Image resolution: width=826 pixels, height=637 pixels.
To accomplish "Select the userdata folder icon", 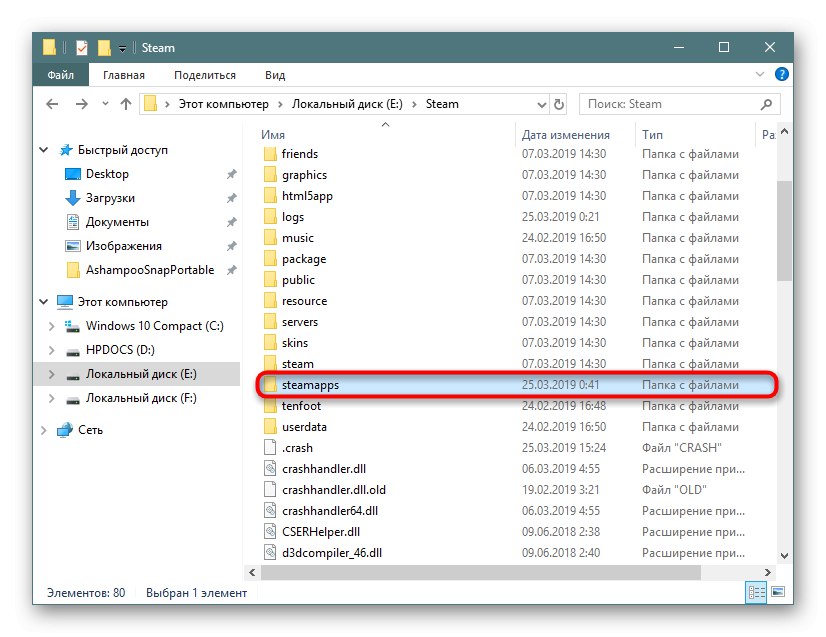I will [x=270, y=427].
